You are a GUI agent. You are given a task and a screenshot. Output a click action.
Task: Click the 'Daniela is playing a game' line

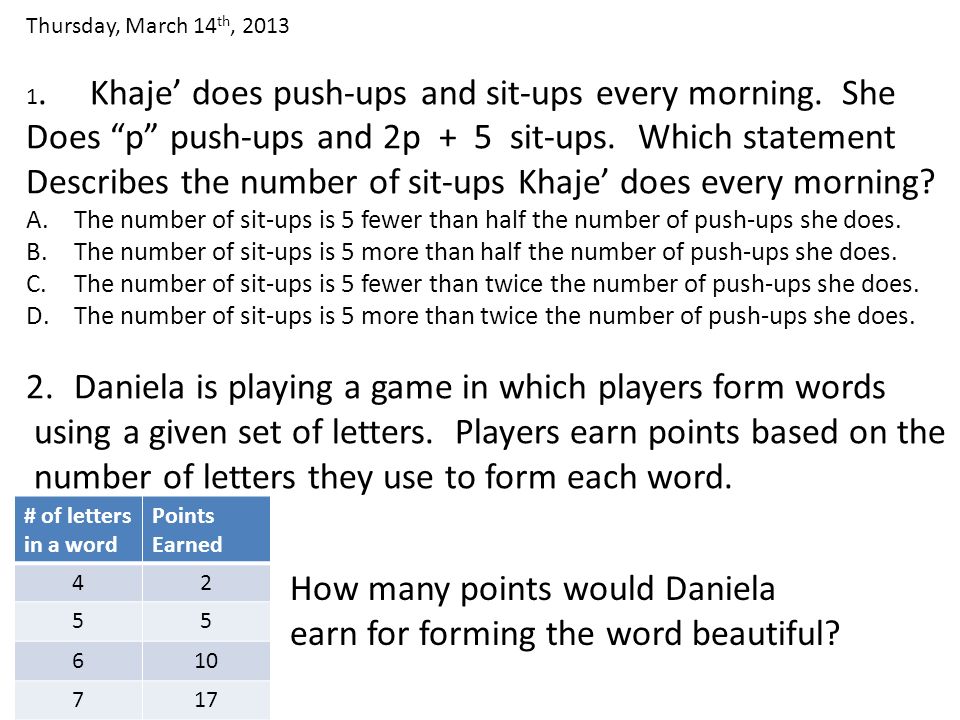456,388
